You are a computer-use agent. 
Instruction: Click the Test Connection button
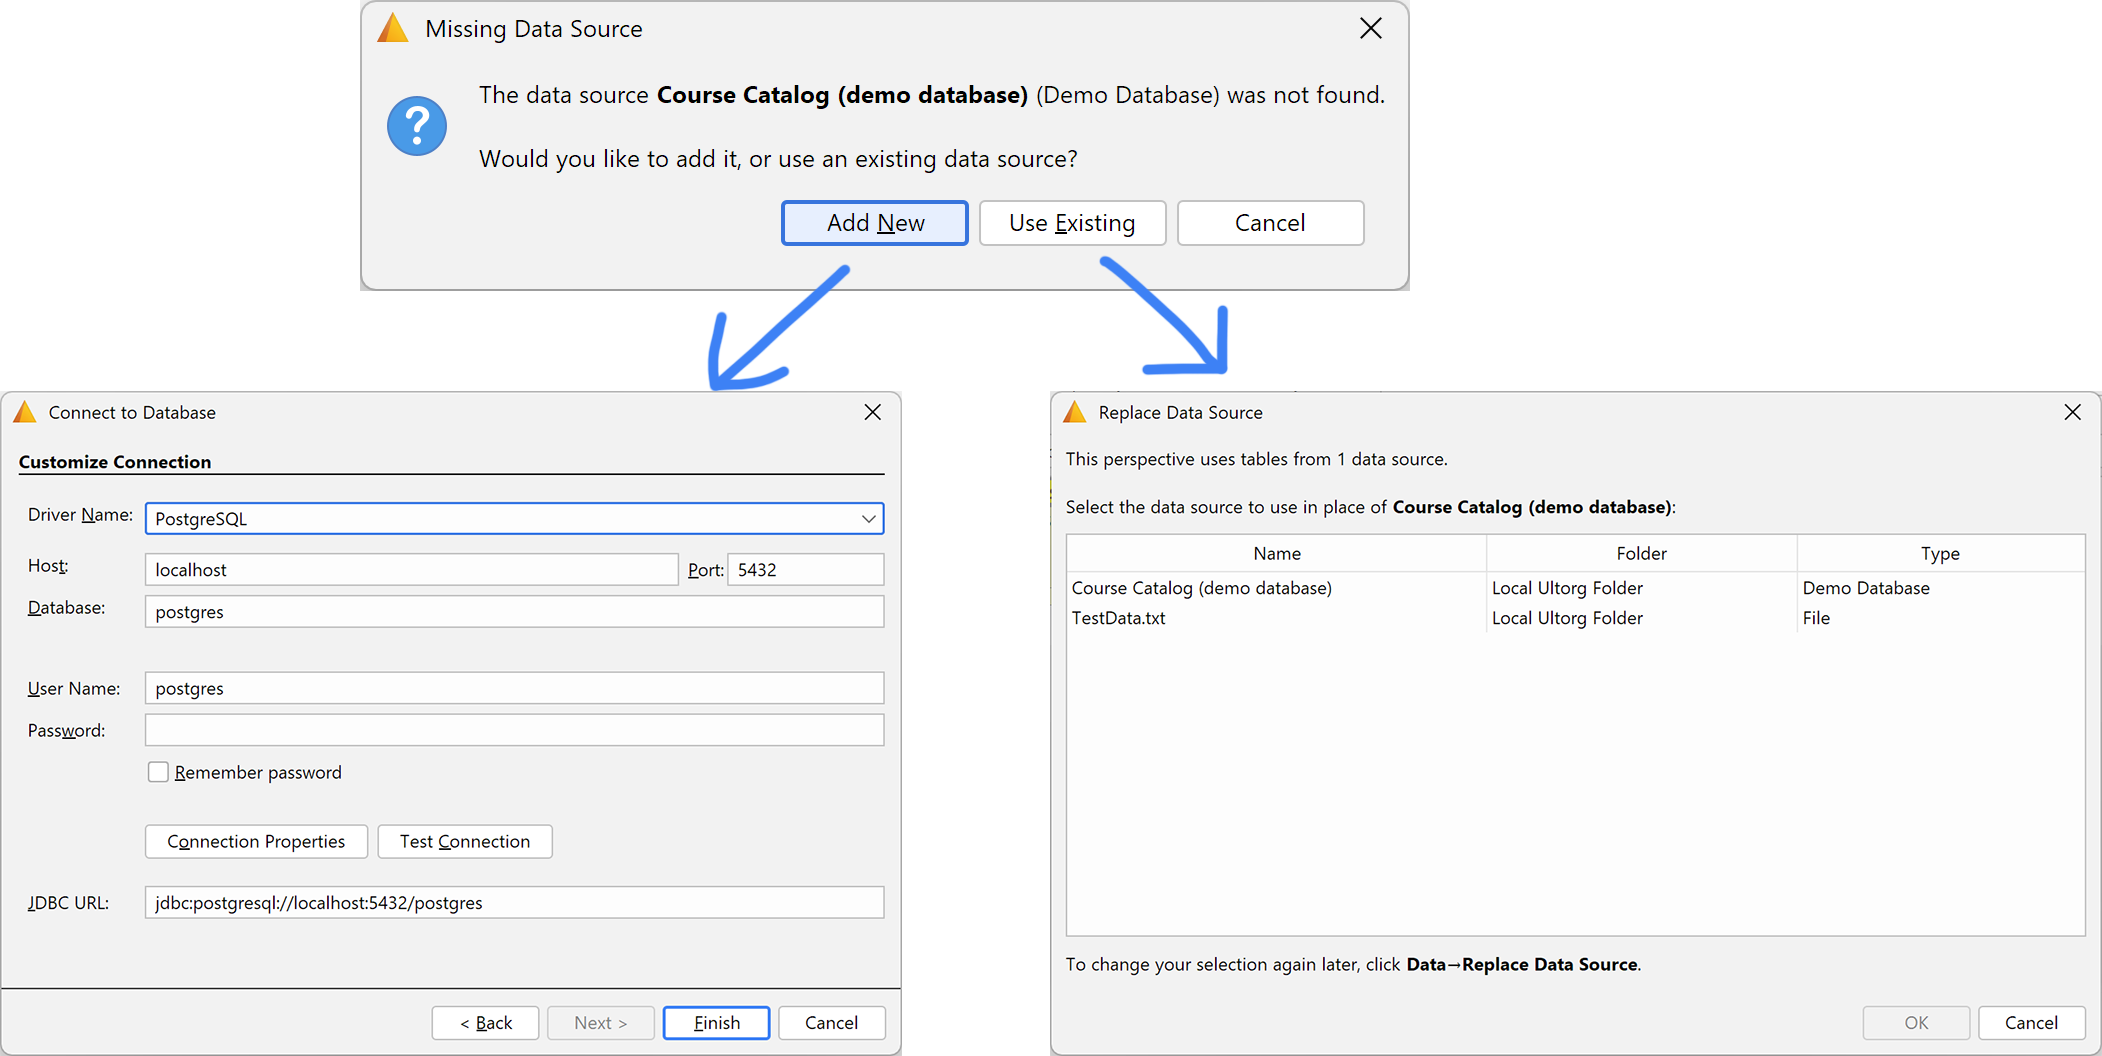[465, 842]
